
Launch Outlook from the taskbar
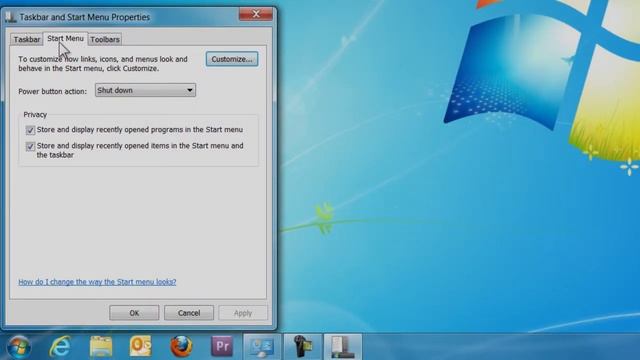(140, 346)
